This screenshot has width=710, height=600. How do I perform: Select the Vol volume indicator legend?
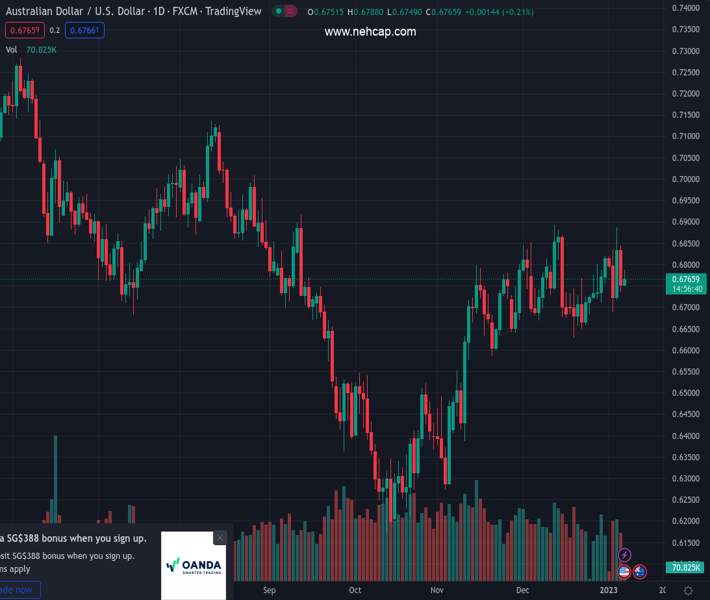click(11, 49)
